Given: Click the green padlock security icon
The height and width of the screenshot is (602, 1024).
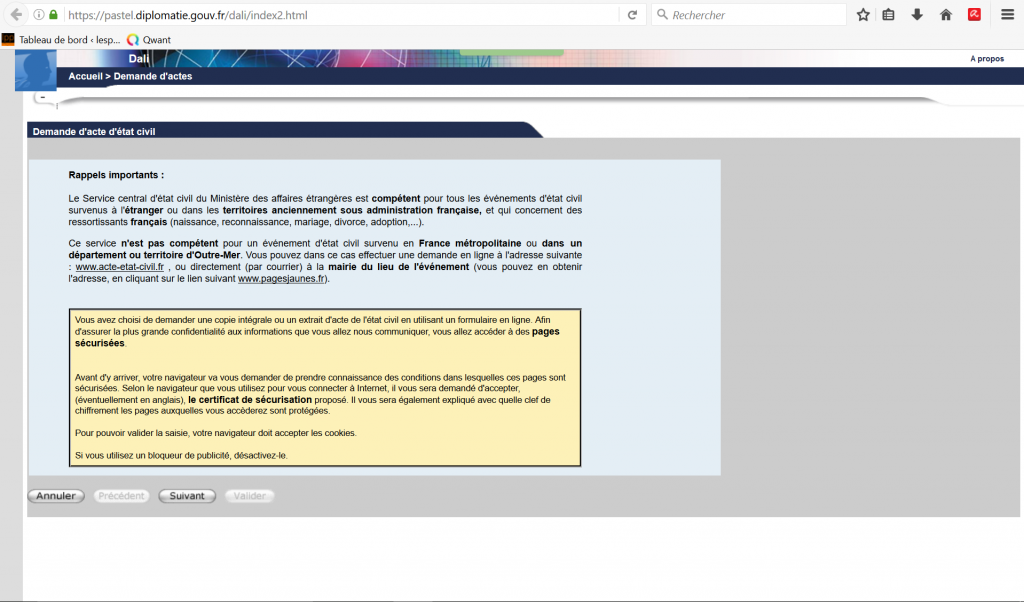Looking at the screenshot, I should [53, 16].
